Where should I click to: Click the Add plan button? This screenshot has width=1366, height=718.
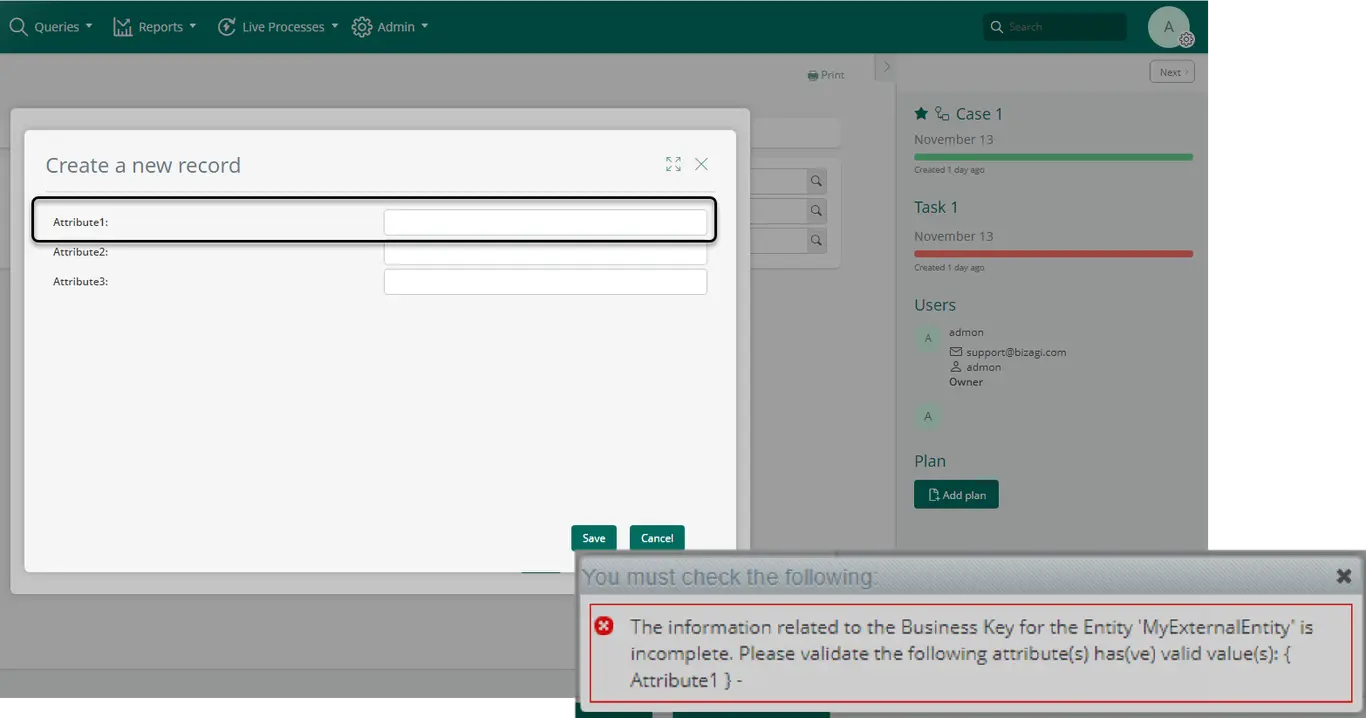(956, 495)
